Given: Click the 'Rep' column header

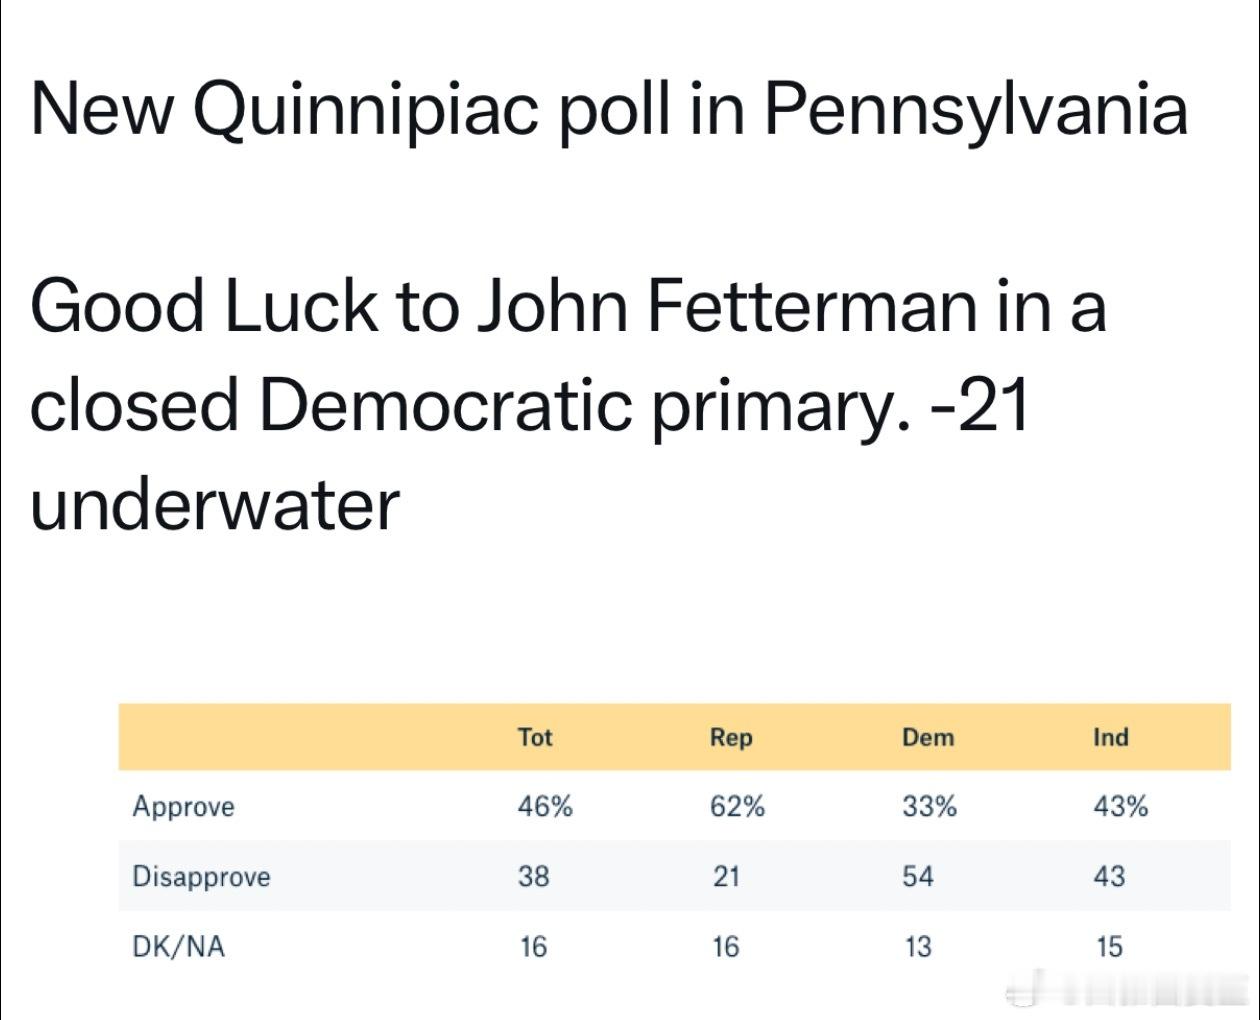Looking at the screenshot, I should tap(731, 737).
